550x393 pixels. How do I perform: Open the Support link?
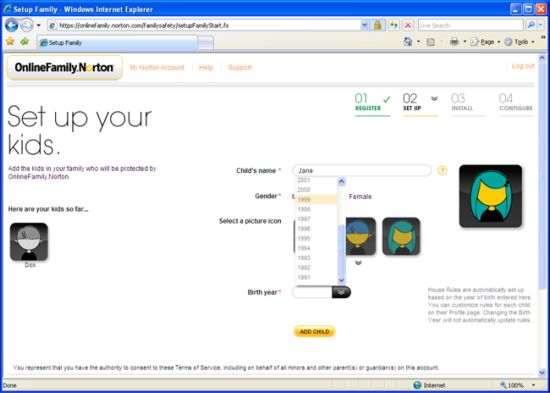(240, 67)
